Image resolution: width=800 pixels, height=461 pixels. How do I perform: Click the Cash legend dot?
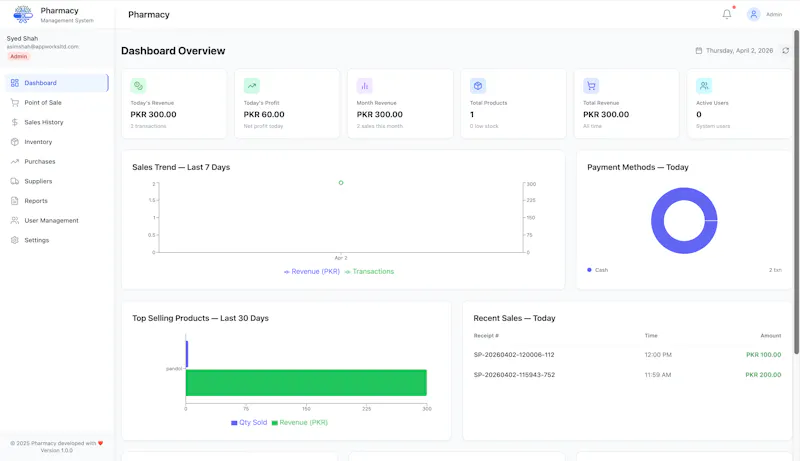tap(589, 270)
